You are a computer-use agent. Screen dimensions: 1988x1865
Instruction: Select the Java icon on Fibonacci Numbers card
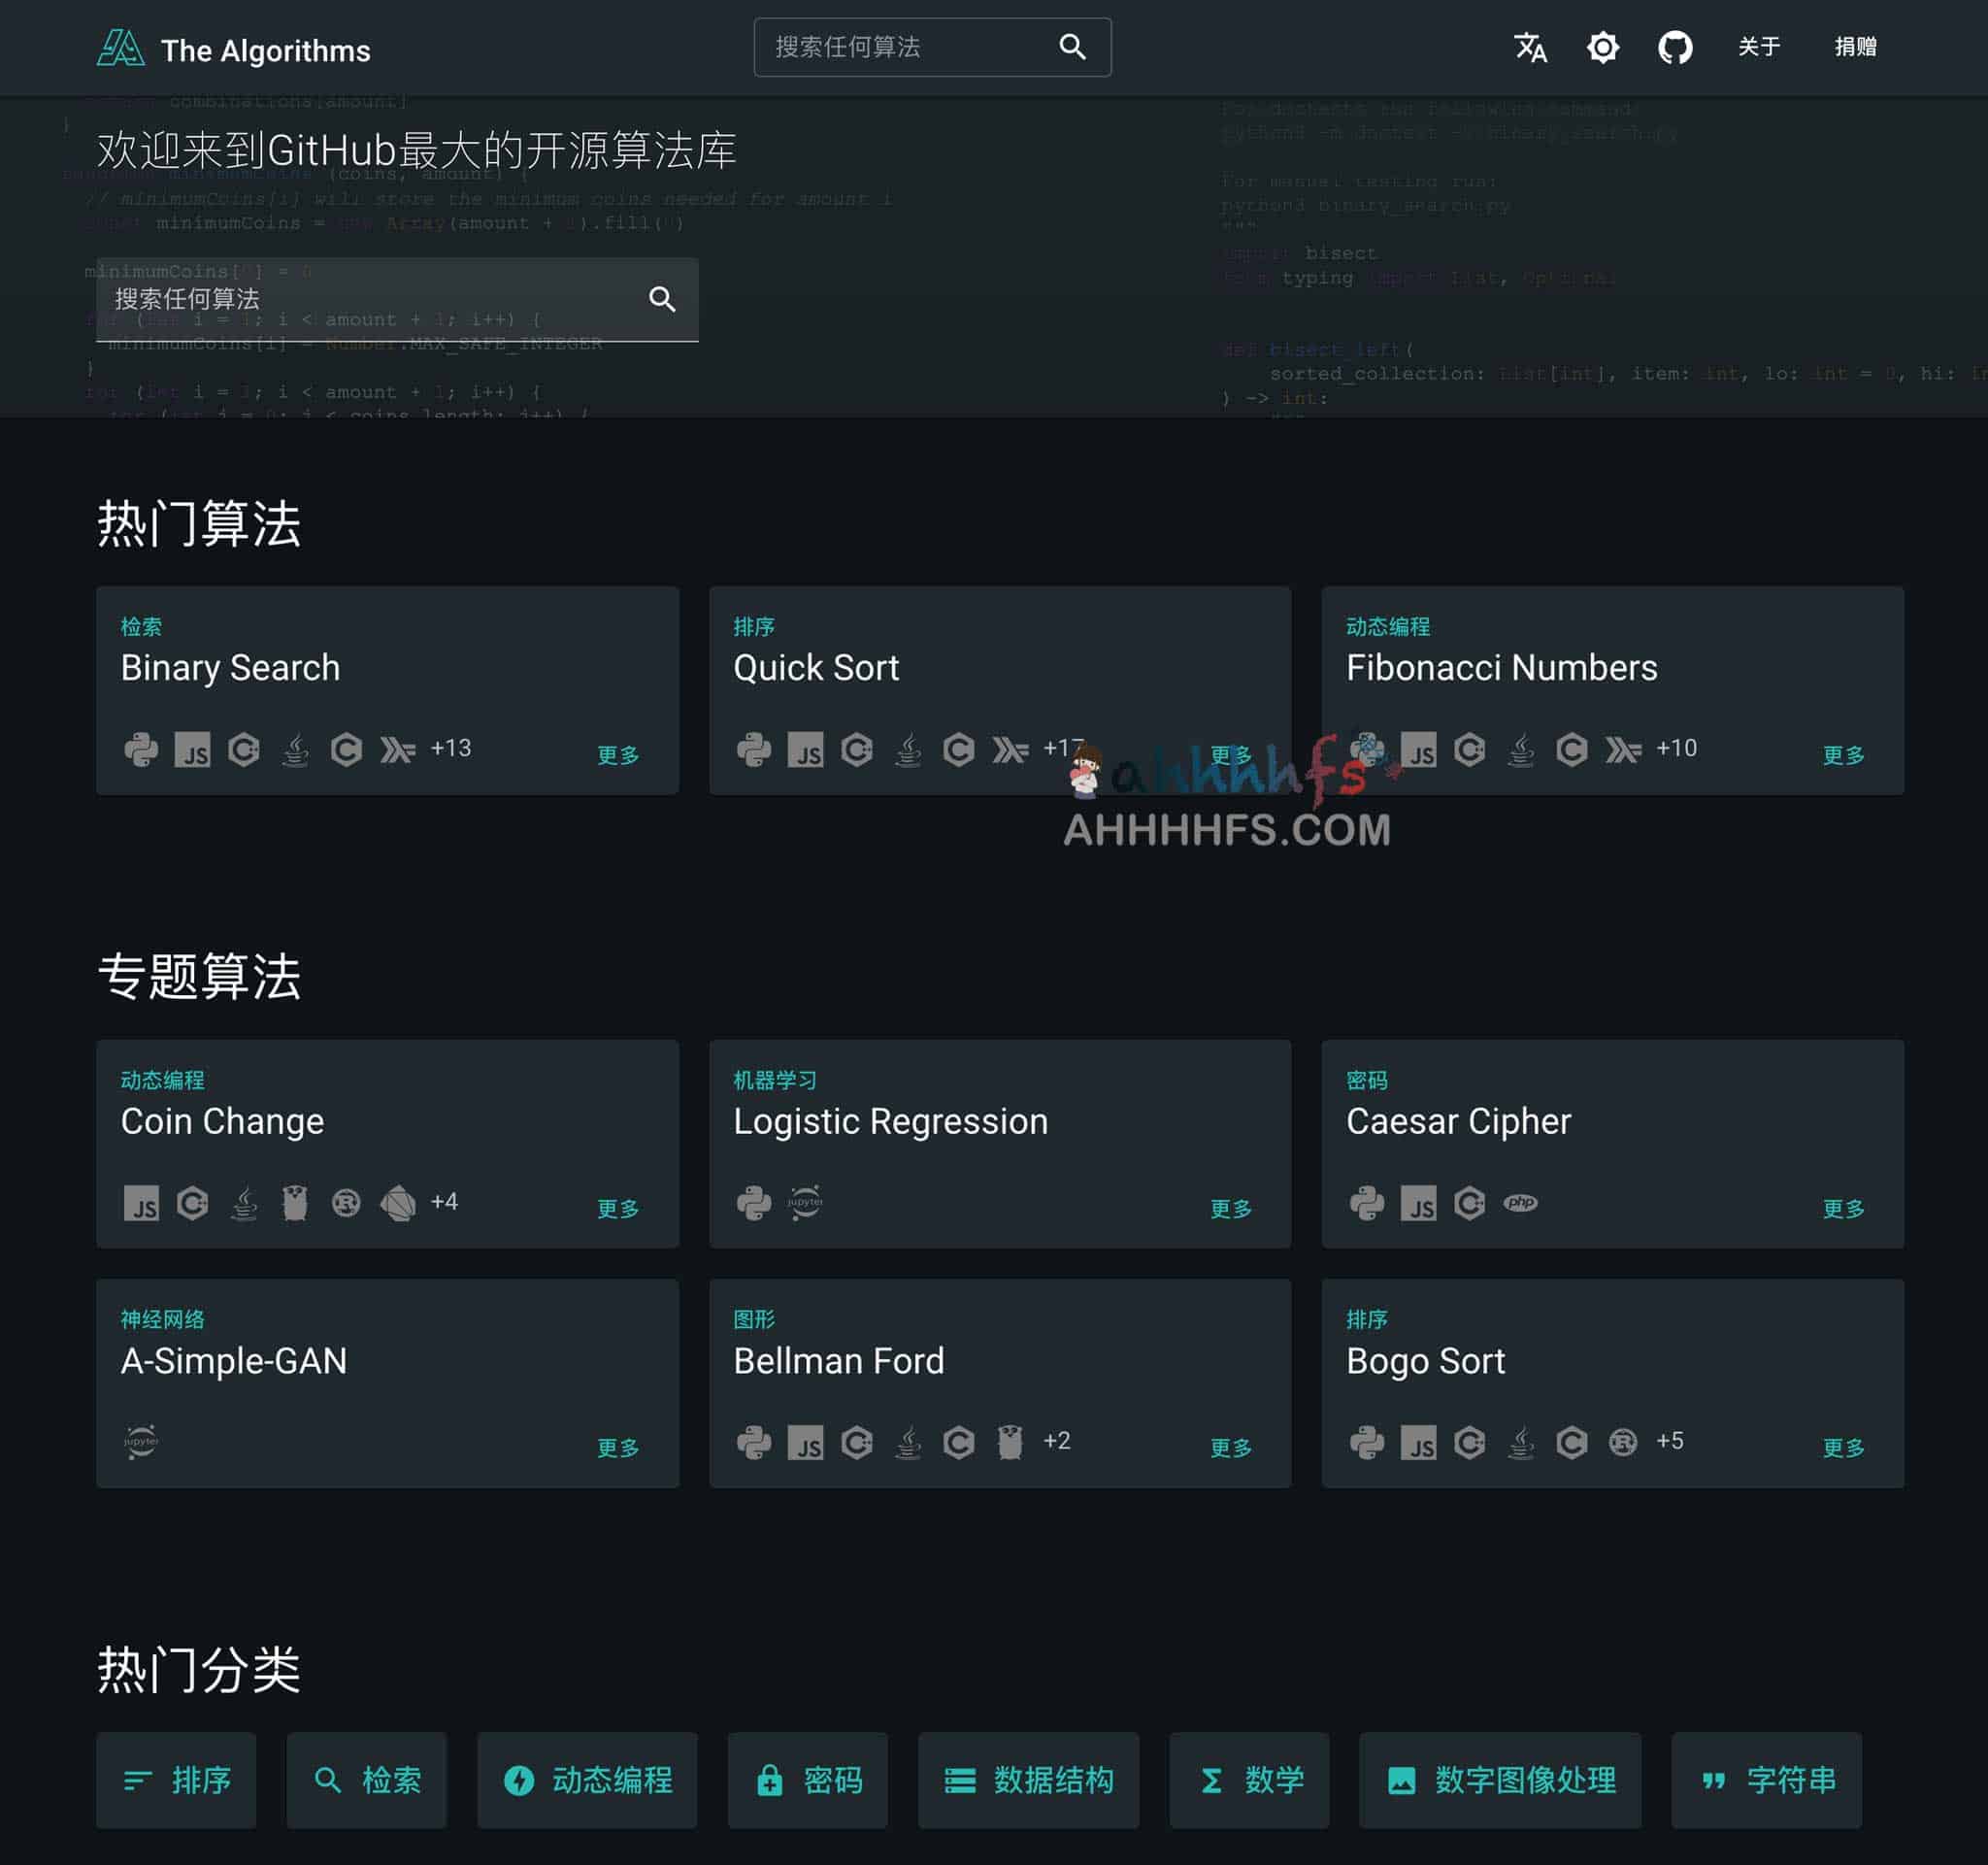[1522, 750]
